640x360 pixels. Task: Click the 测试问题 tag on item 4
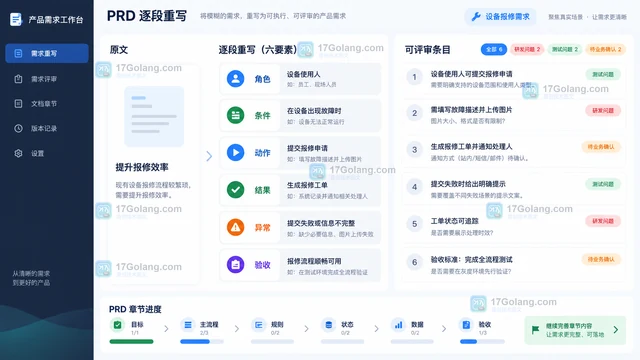(603, 184)
